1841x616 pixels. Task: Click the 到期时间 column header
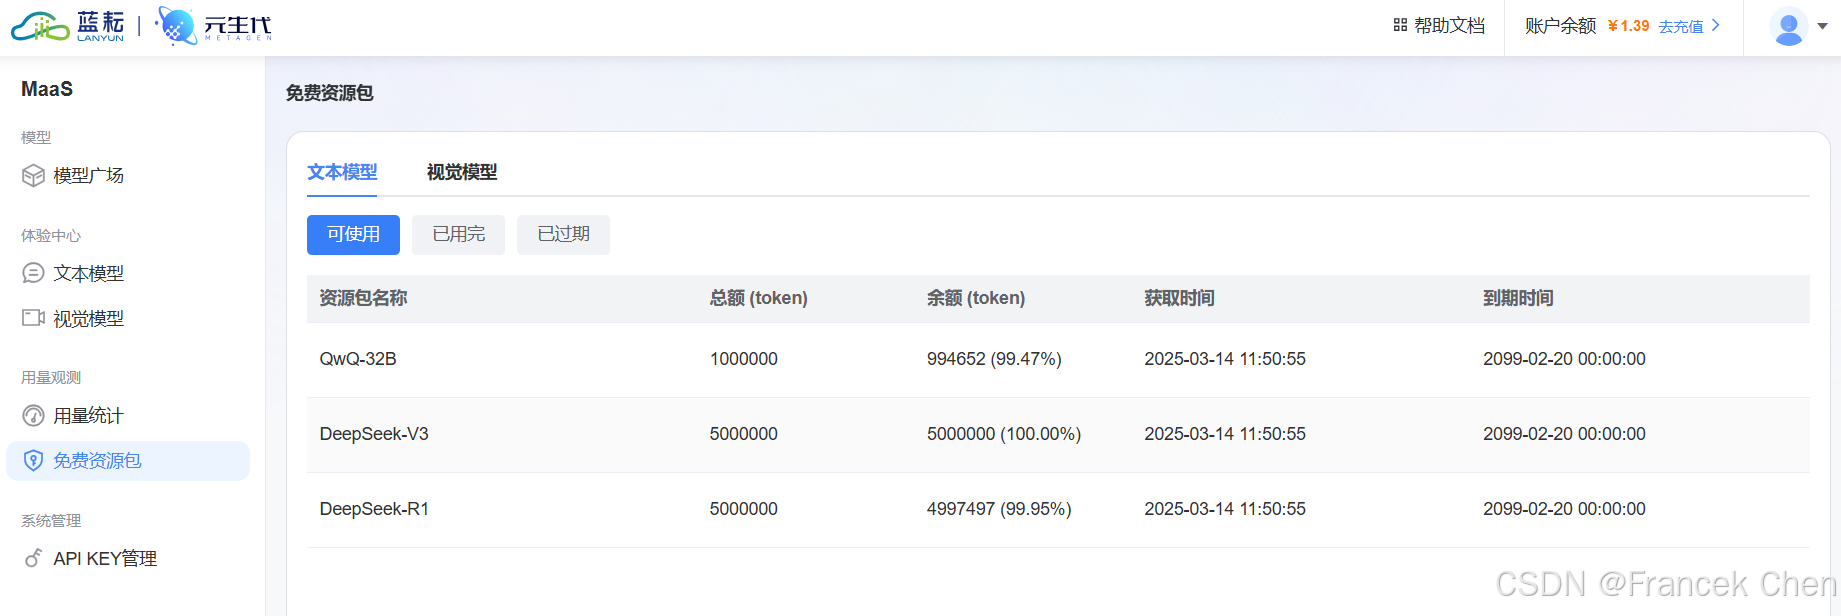click(1518, 298)
